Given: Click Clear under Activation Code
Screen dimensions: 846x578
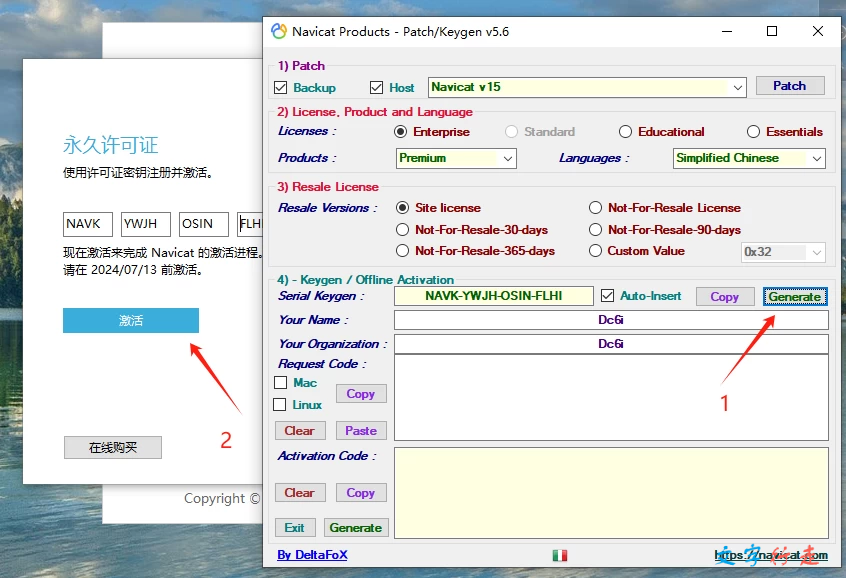Looking at the screenshot, I should tap(299, 493).
